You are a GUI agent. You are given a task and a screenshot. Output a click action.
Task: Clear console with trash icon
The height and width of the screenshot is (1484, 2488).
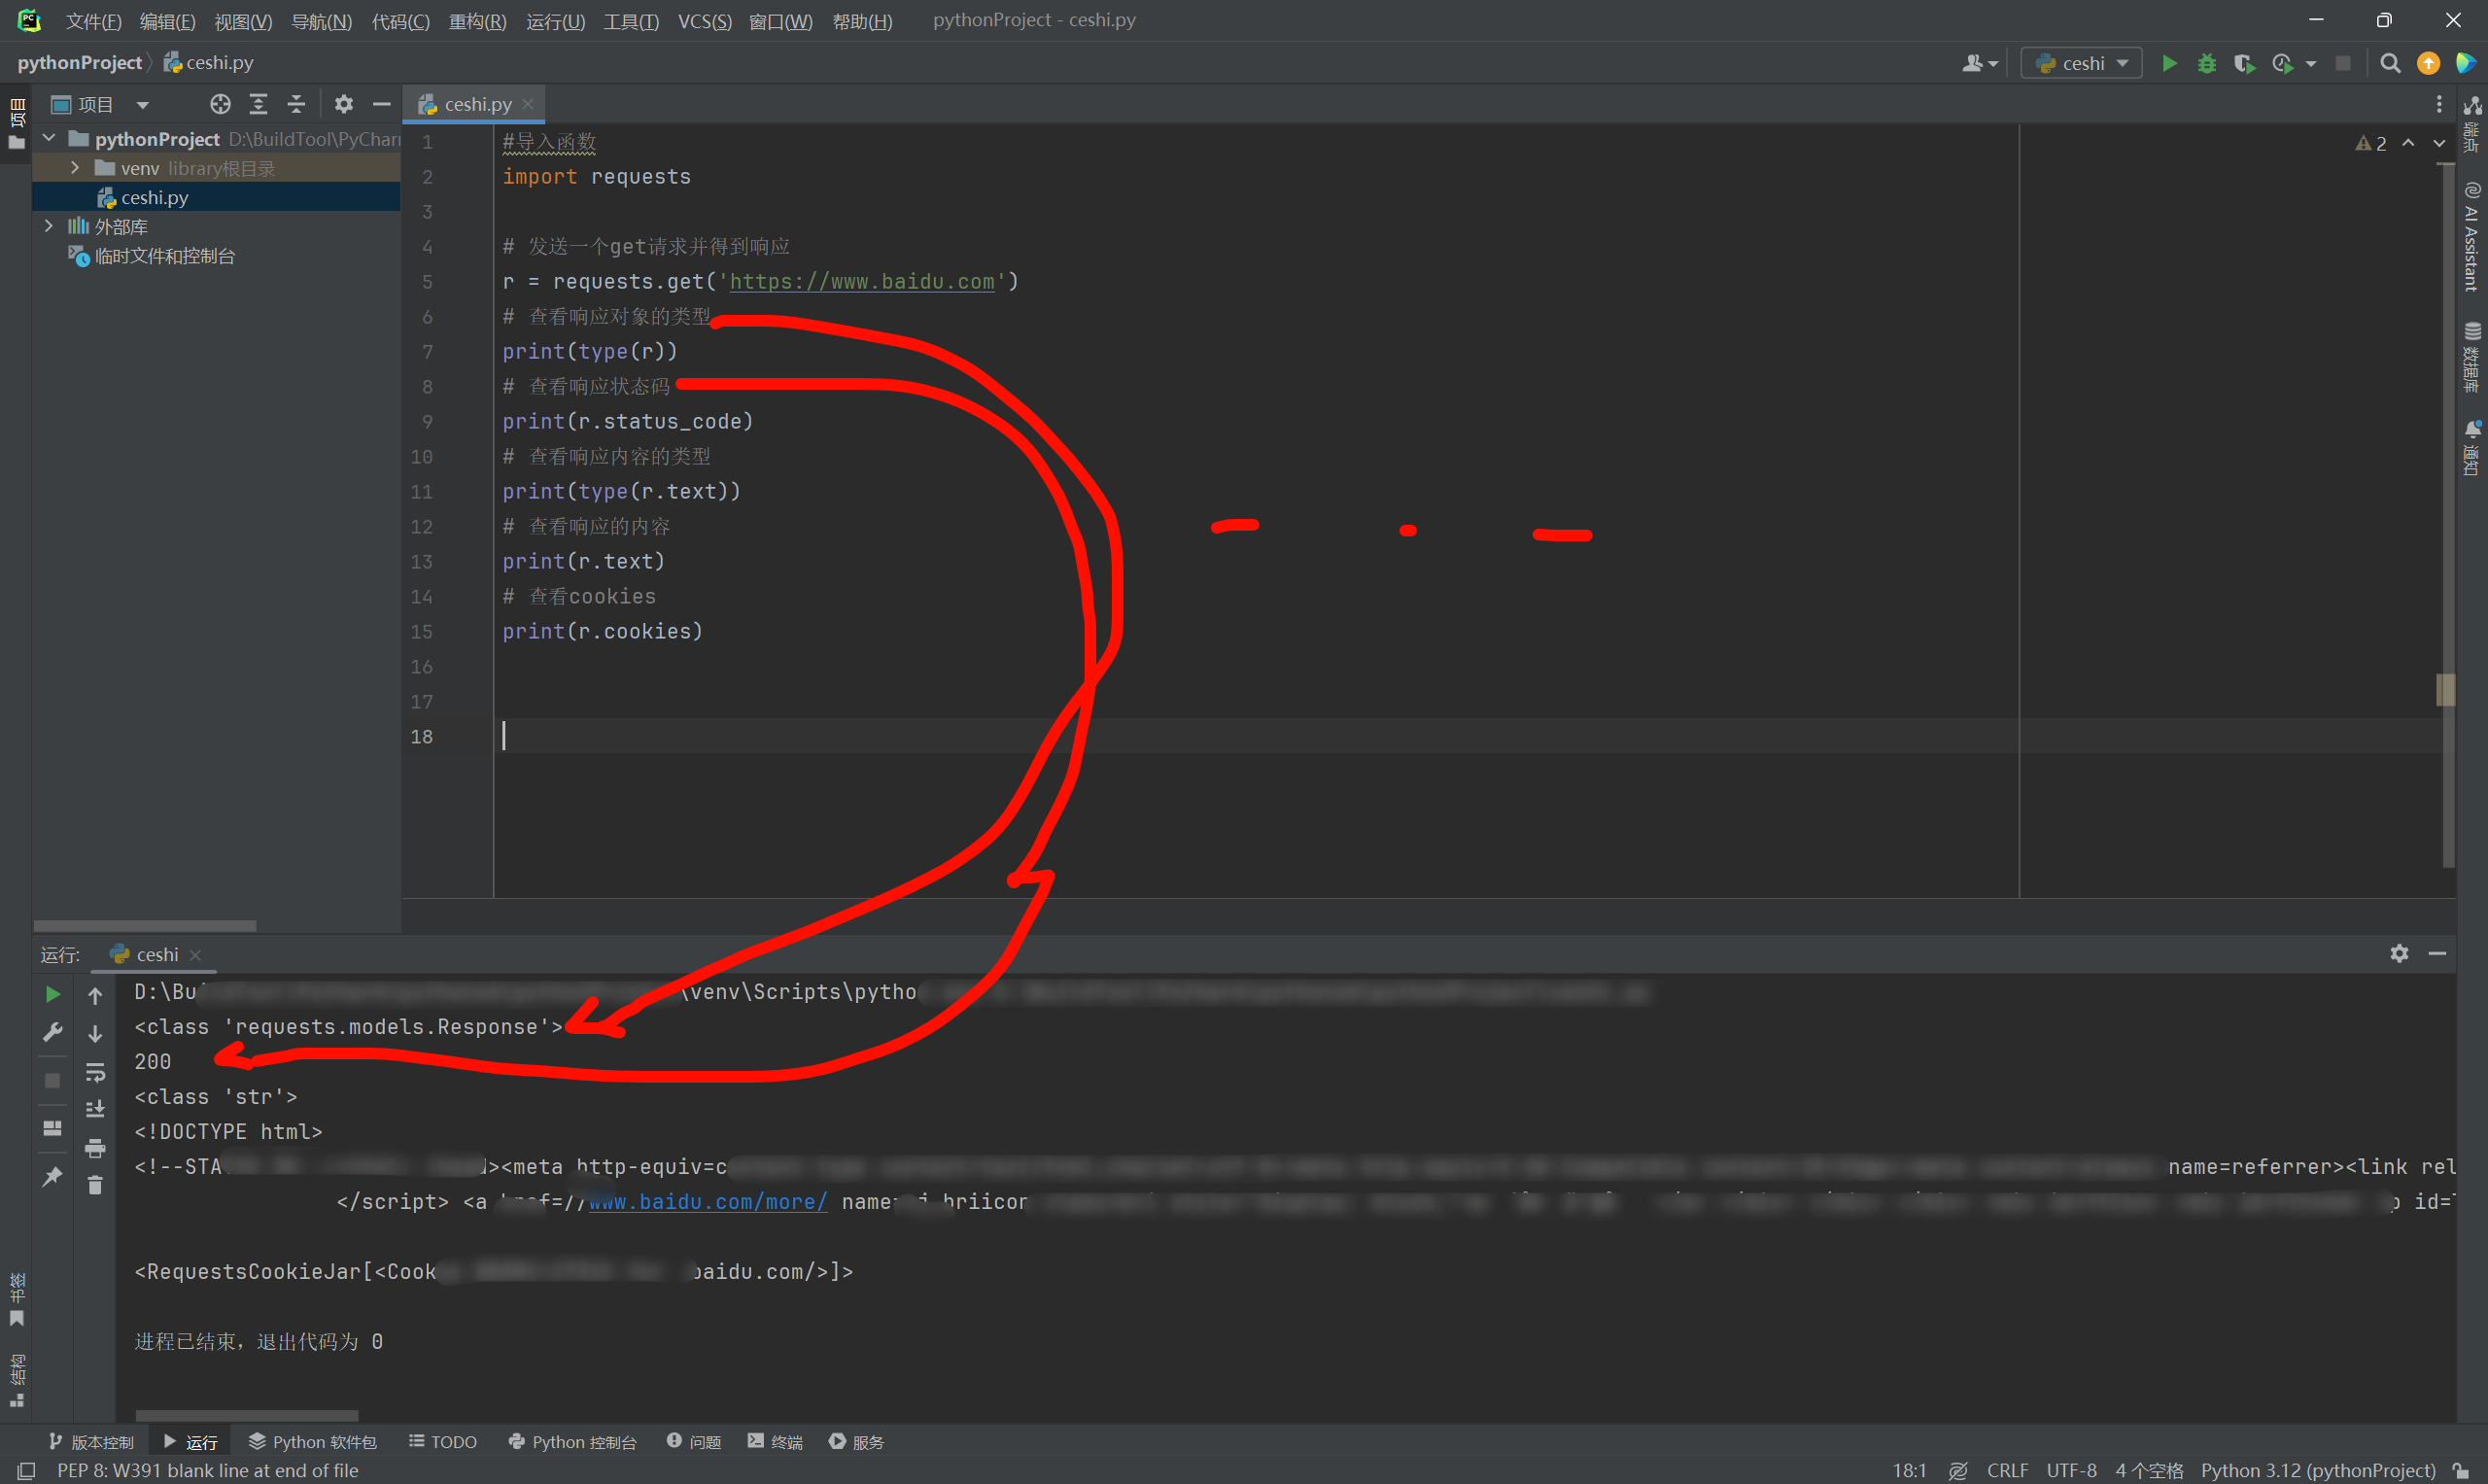tap(95, 1185)
